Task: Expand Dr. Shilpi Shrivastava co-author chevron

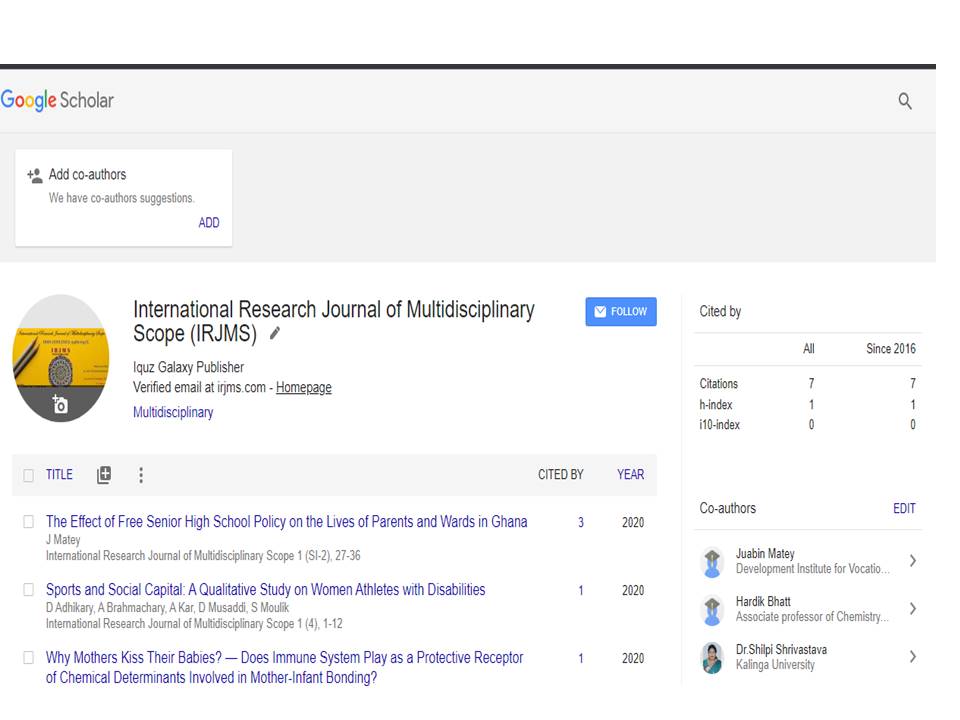Action: pyautogui.click(x=912, y=657)
